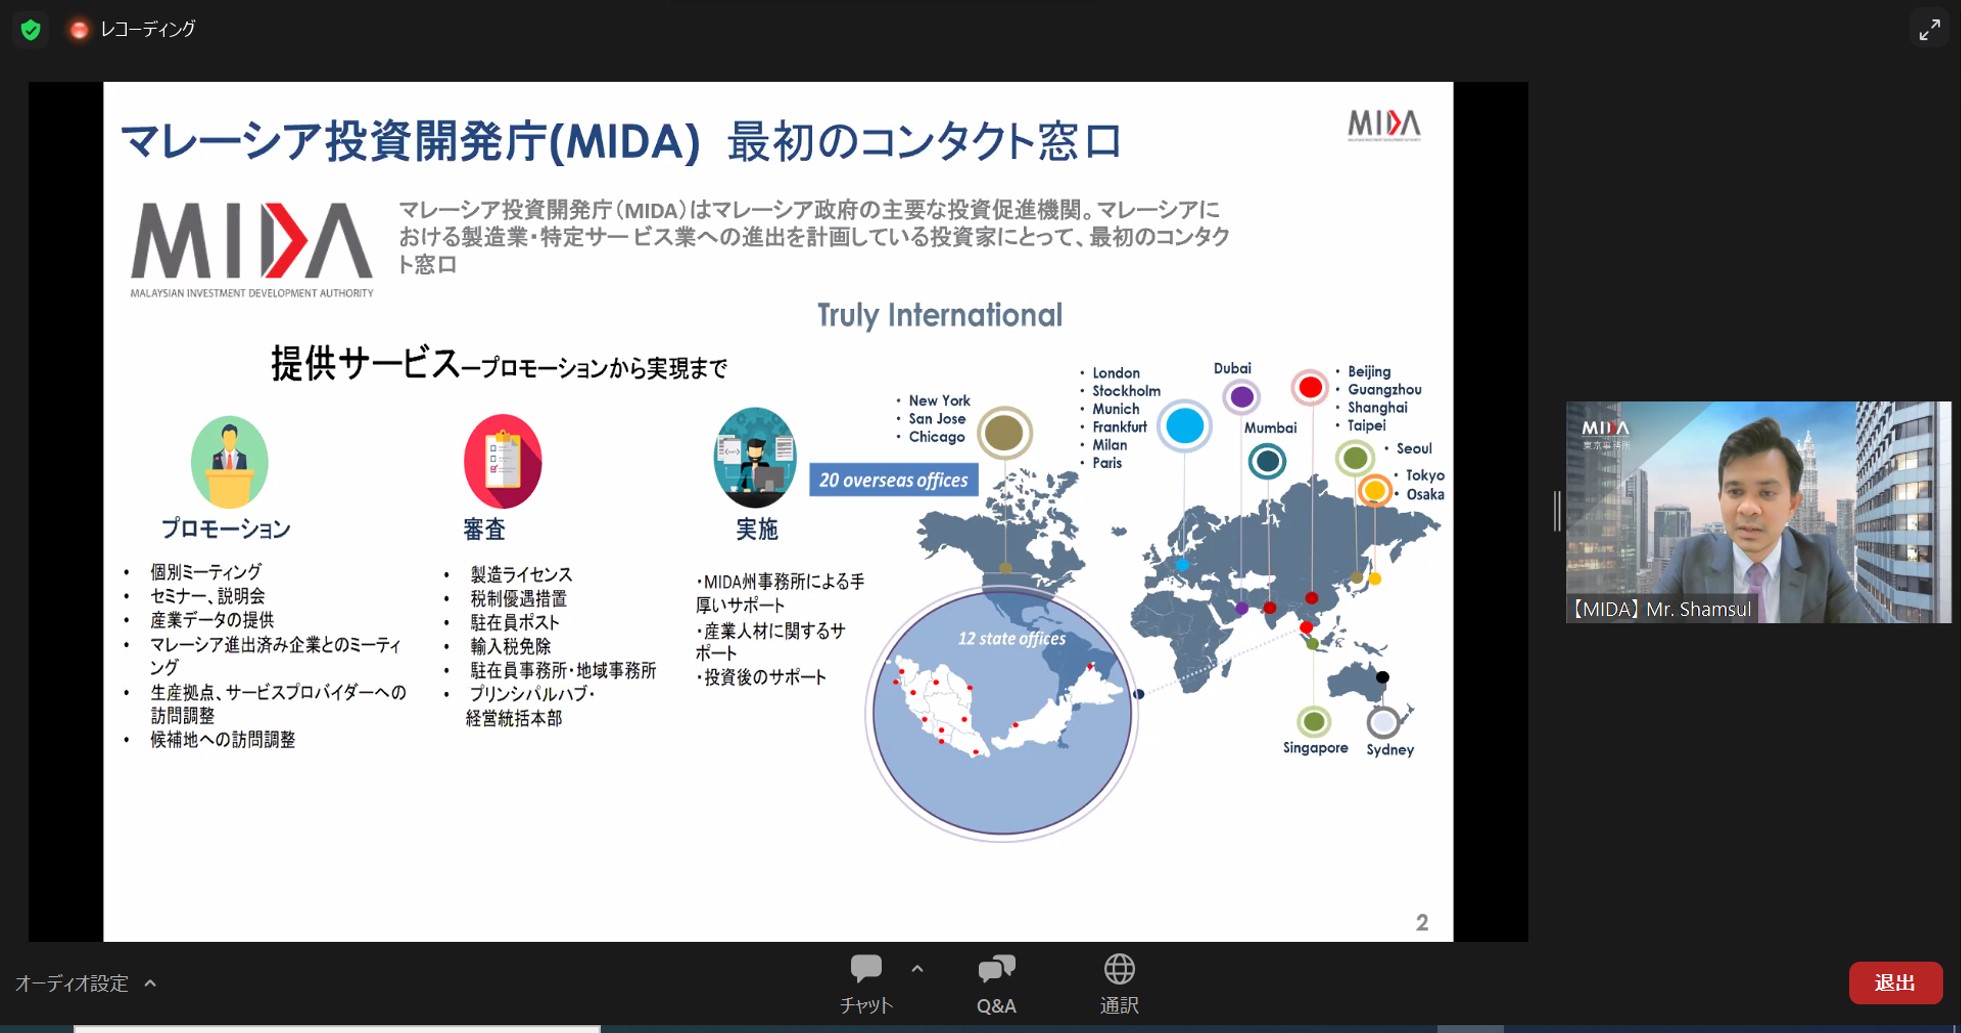Open the 通訳 interpretation globe
This screenshot has height=1033, width=1961.
[1119, 984]
